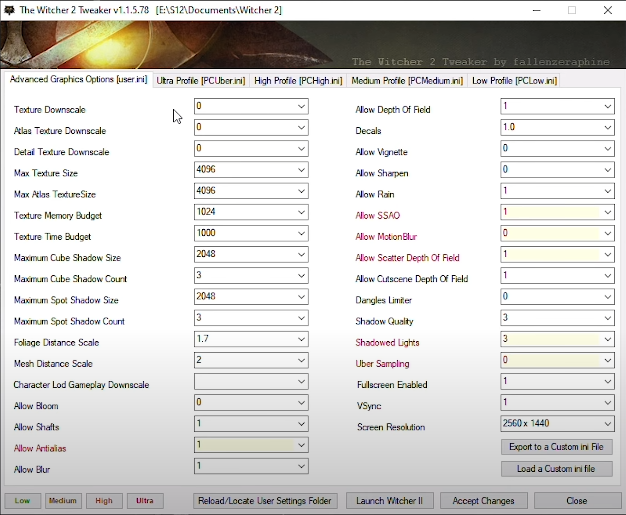Go to Low Profile [PCLow.ini] tab

[514, 81]
